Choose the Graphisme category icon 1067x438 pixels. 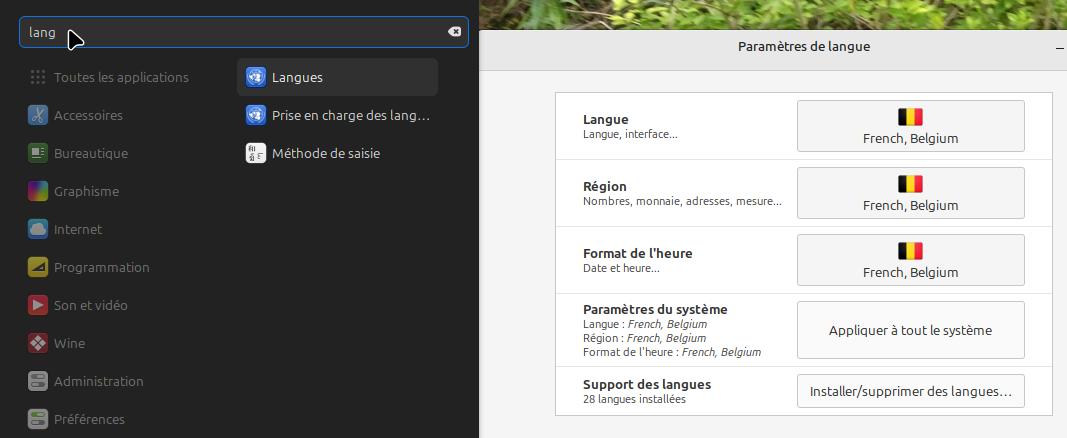(x=38, y=191)
